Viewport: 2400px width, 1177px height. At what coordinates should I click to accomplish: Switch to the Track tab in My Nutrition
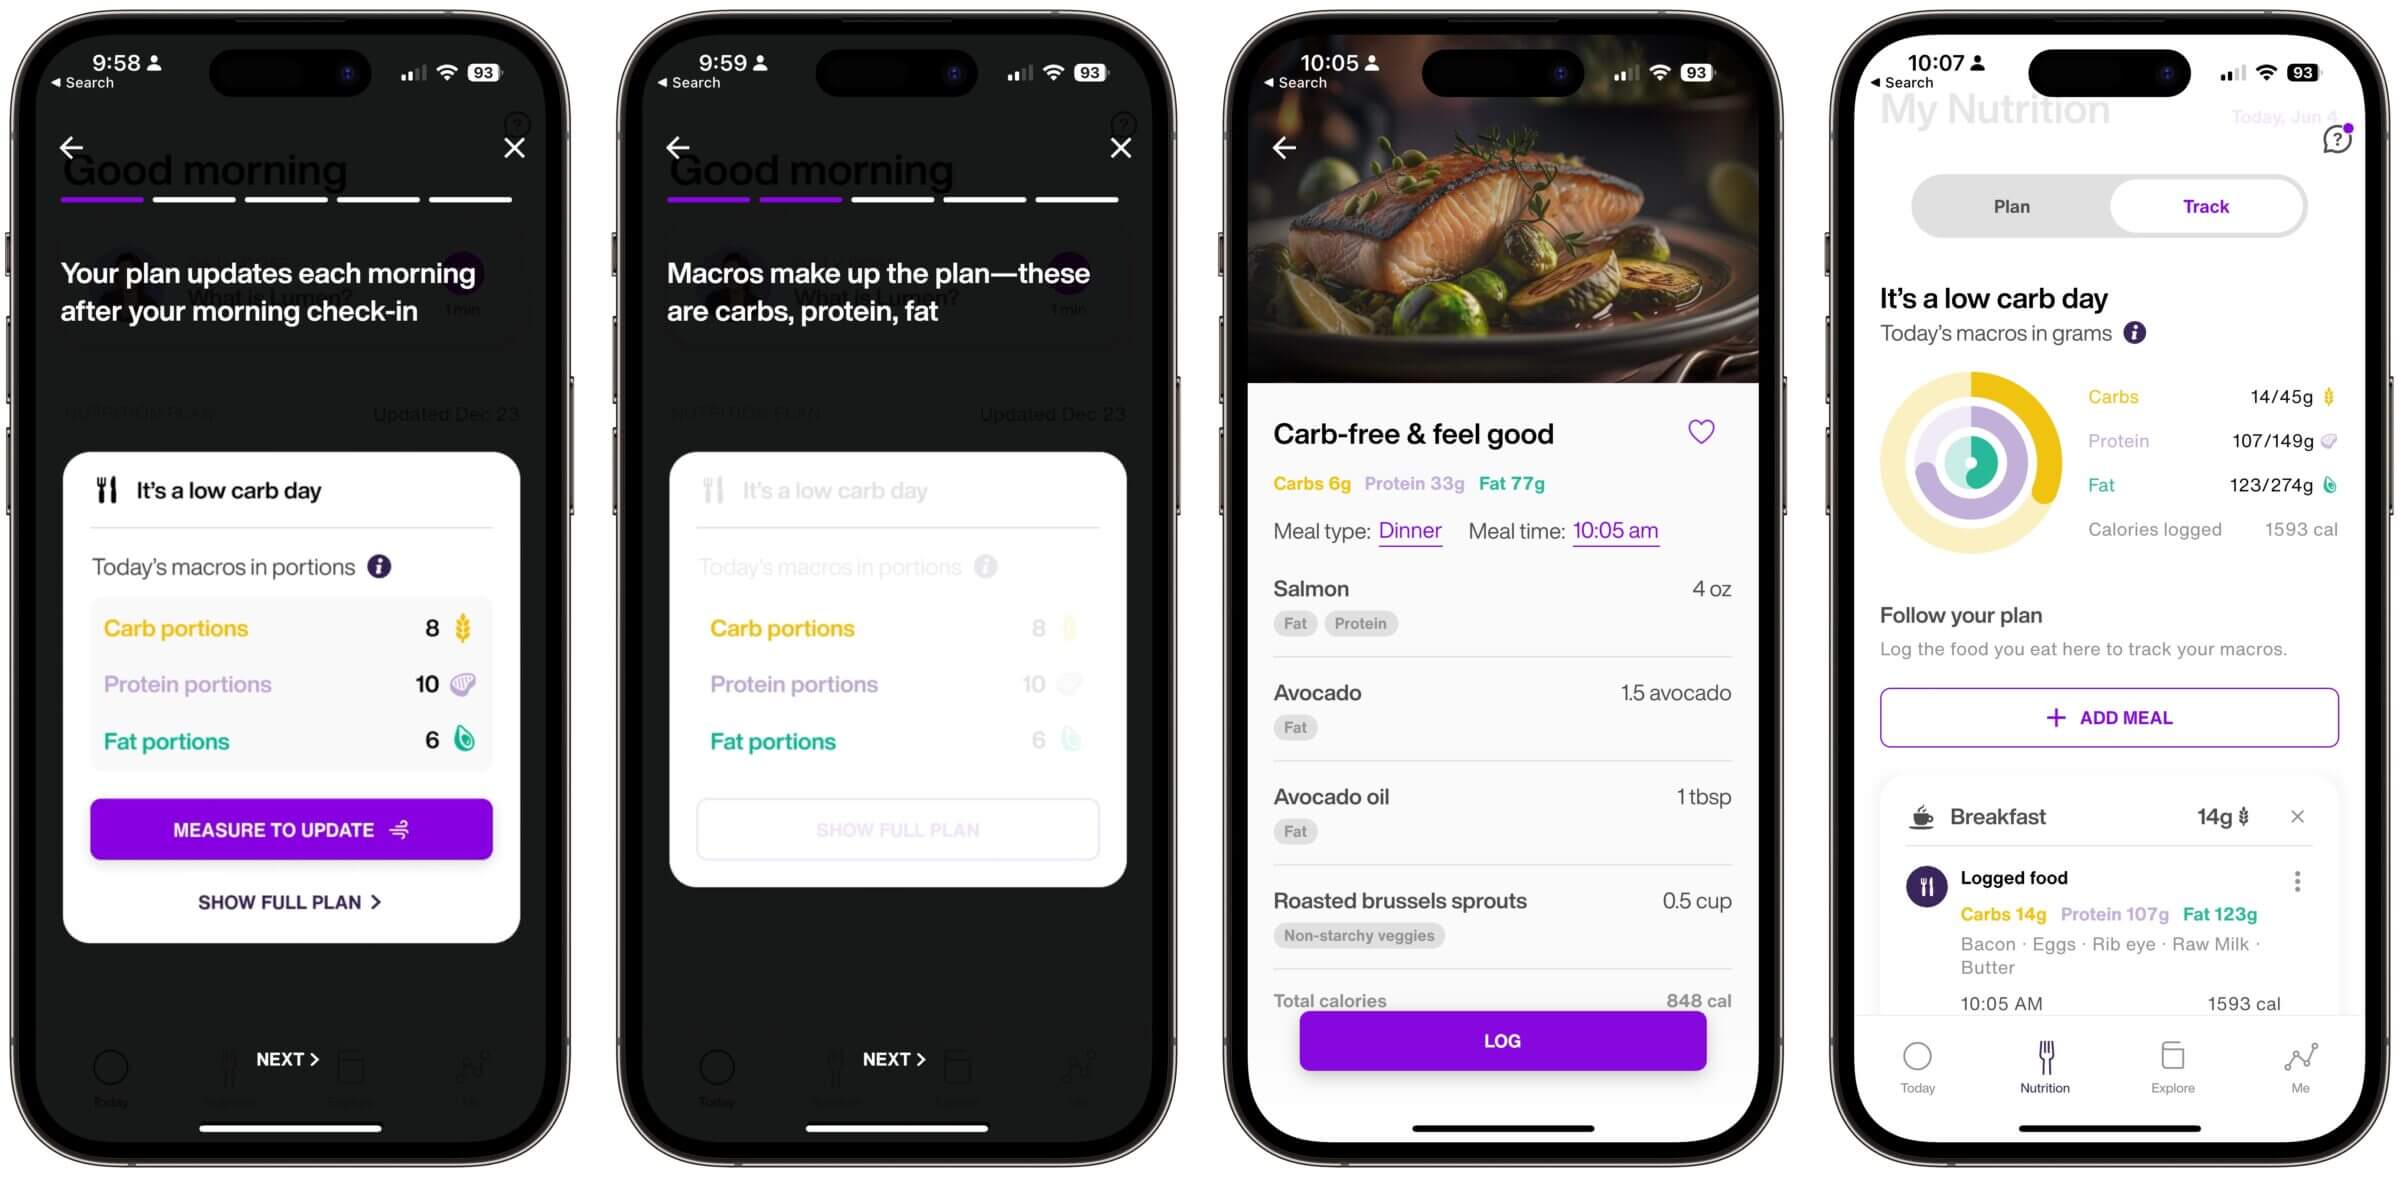coord(2204,207)
